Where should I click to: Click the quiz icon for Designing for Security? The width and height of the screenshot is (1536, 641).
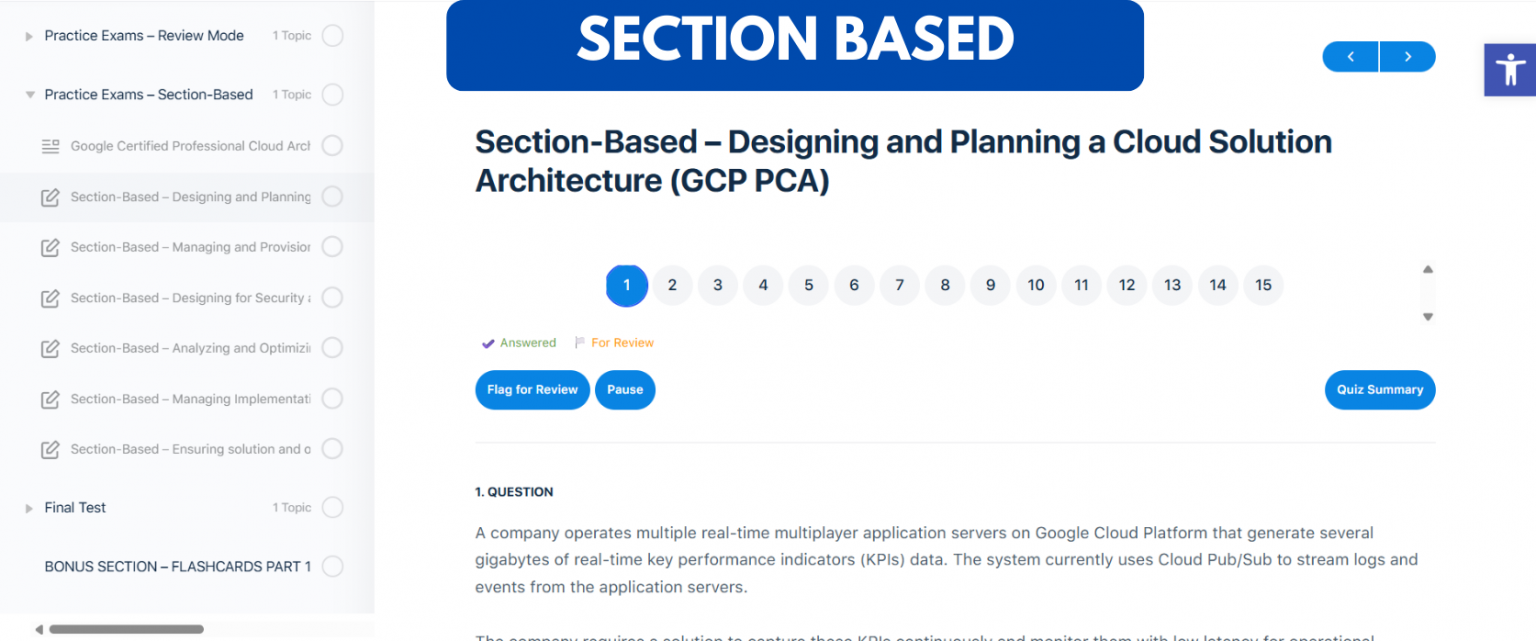coord(50,297)
